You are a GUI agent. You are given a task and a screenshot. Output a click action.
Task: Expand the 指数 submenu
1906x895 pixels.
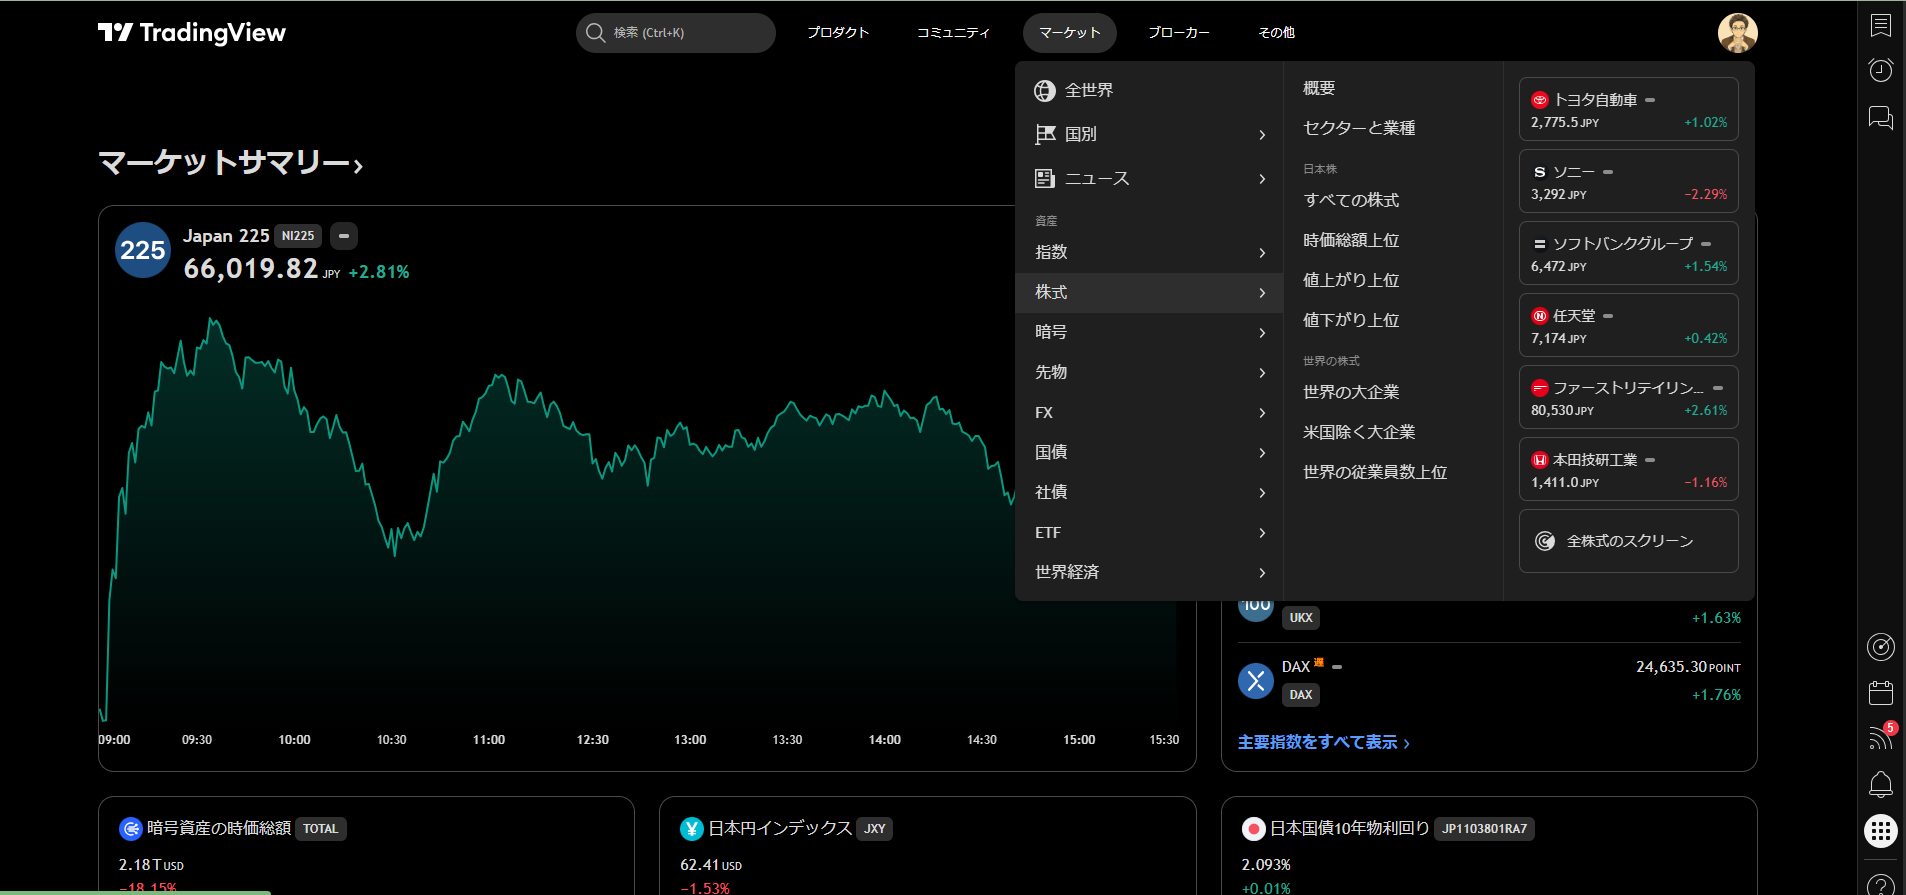(x=1262, y=252)
